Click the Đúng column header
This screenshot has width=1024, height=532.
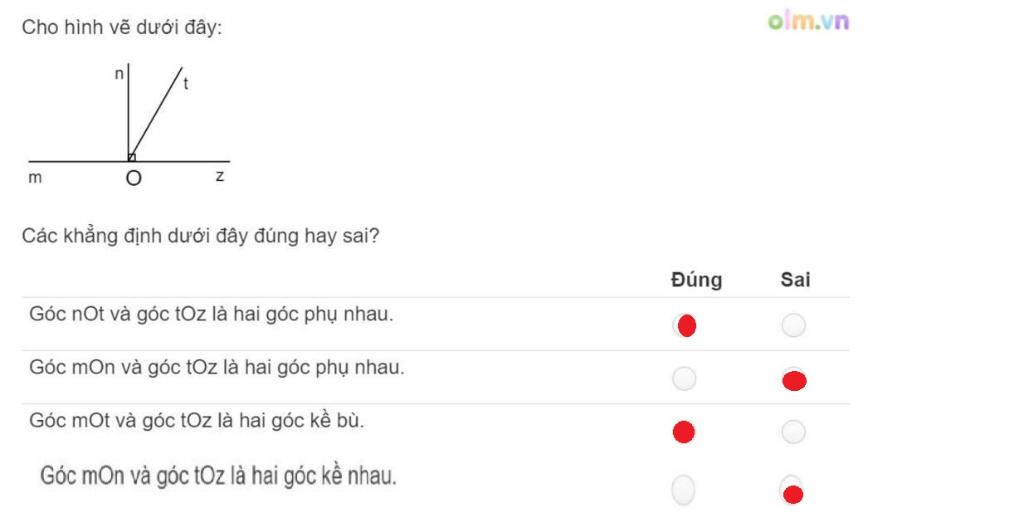pyautogui.click(x=696, y=279)
